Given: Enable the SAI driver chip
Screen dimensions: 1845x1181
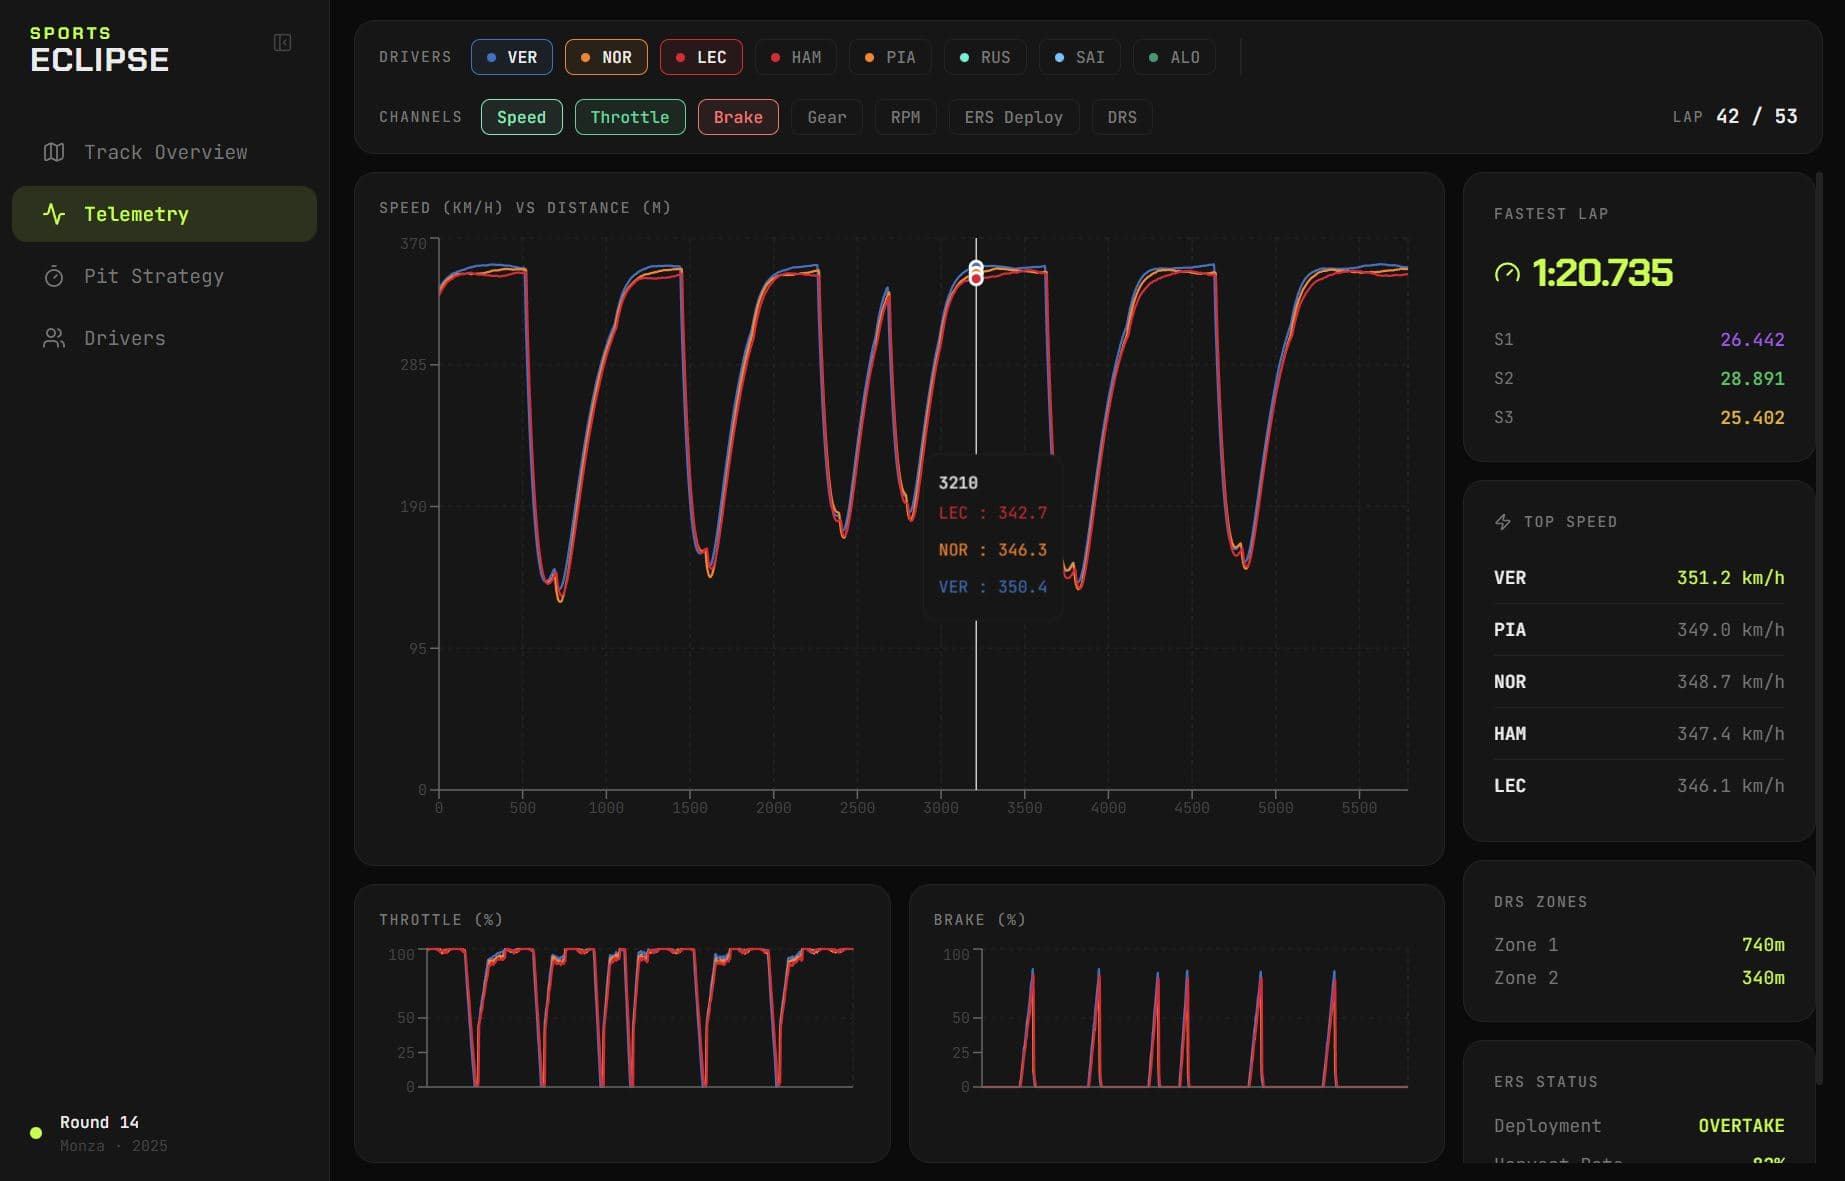Looking at the screenshot, I should [1080, 57].
